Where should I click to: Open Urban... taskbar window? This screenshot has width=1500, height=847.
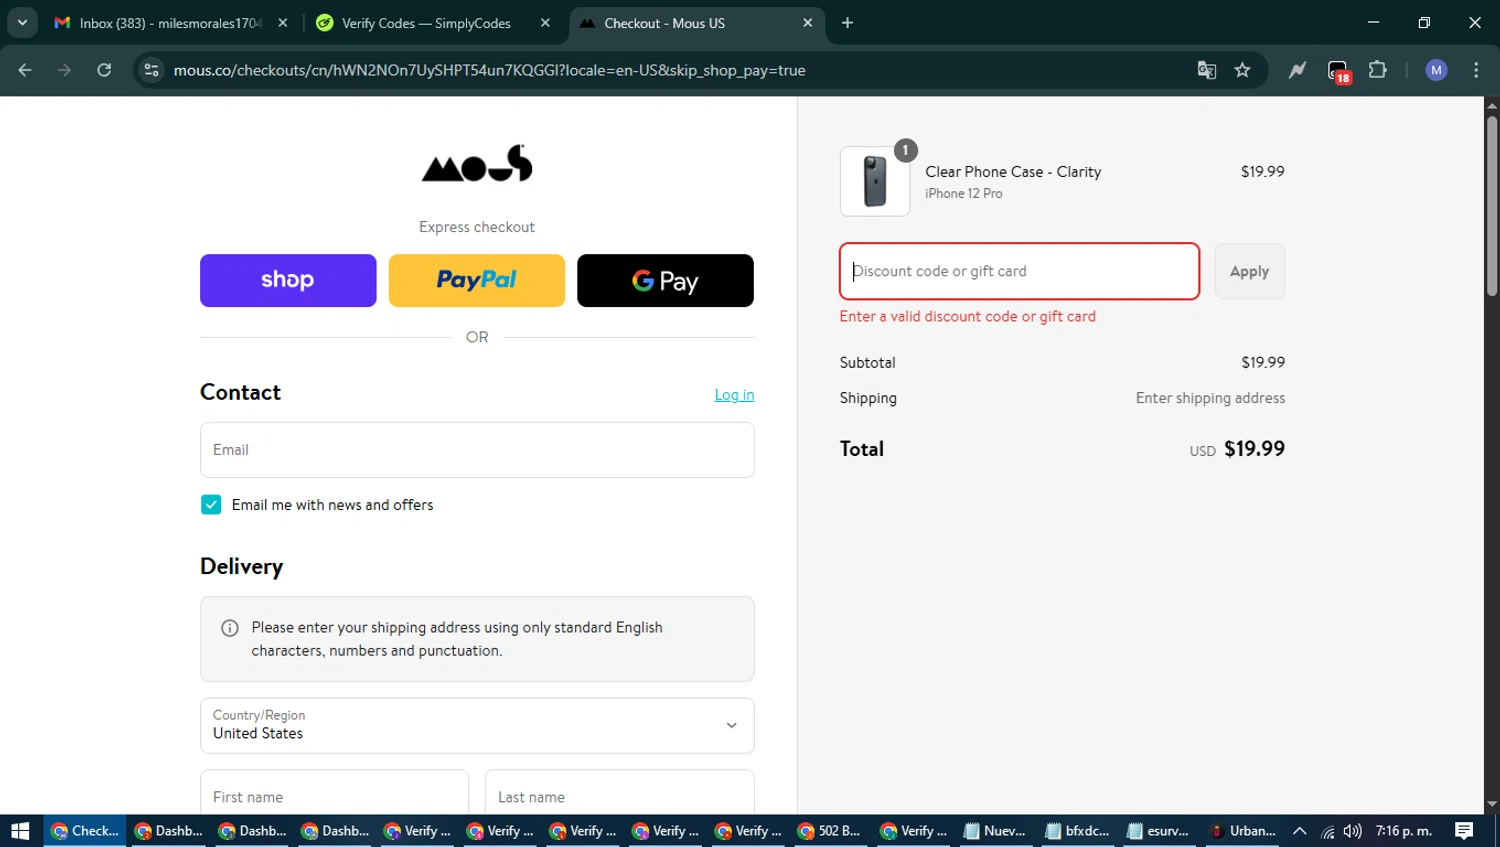pos(1242,831)
